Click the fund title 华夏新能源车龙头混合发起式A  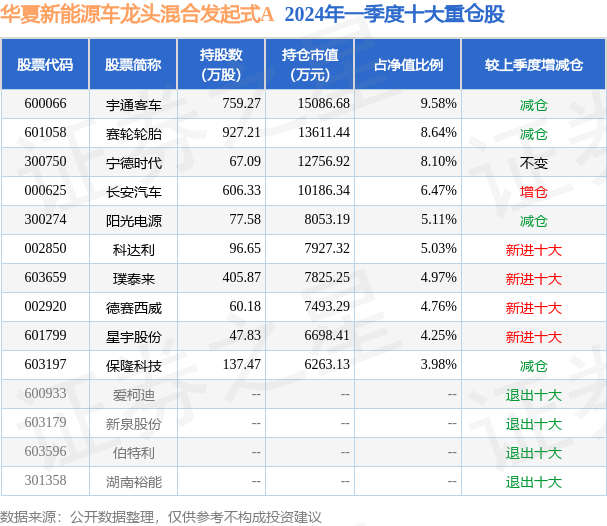click(137, 14)
